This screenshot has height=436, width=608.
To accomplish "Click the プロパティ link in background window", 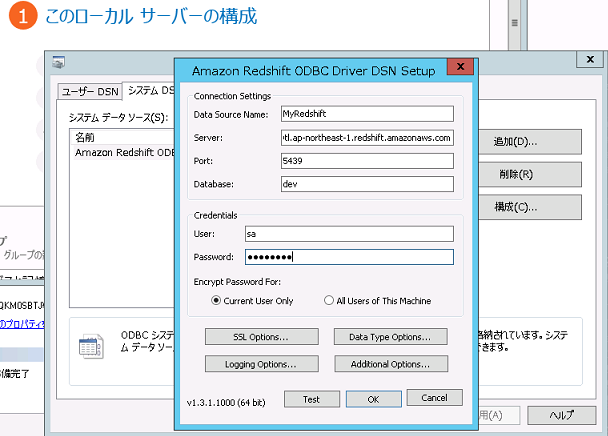I will pyautogui.click(x=22, y=324).
